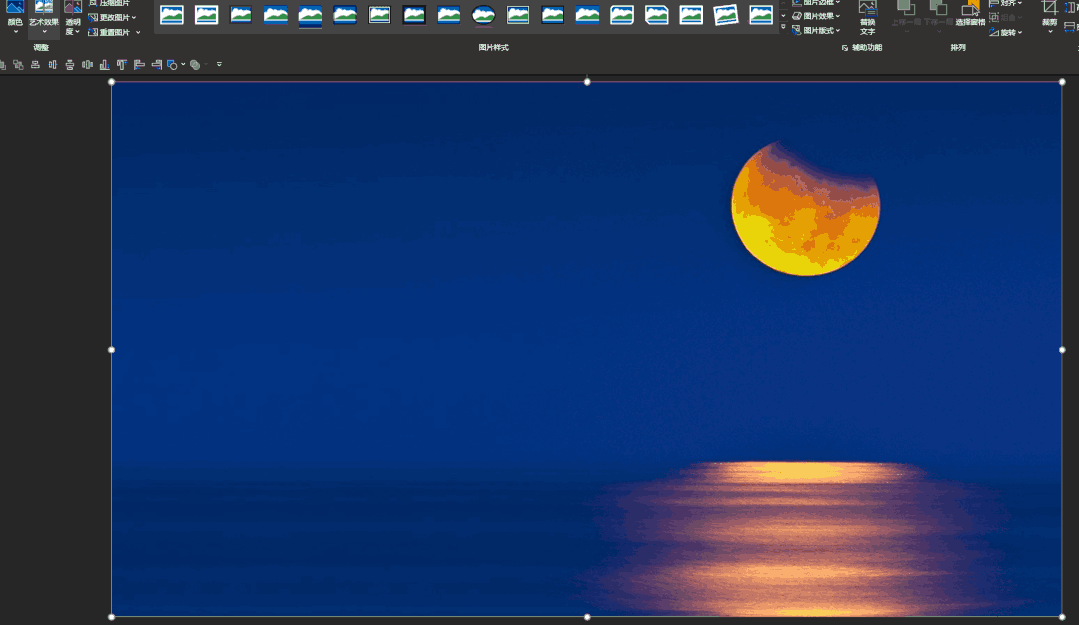Click the merge shapes icon in quick toolbar
This screenshot has height=625, width=1079.
pos(195,65)
